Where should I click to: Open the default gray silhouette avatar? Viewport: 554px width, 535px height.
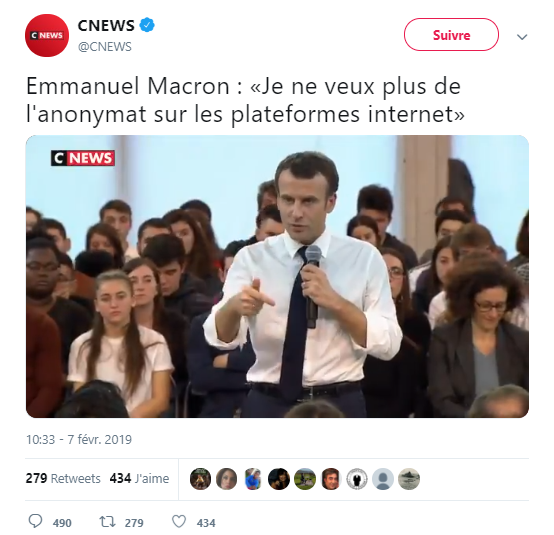click(383, 479)
